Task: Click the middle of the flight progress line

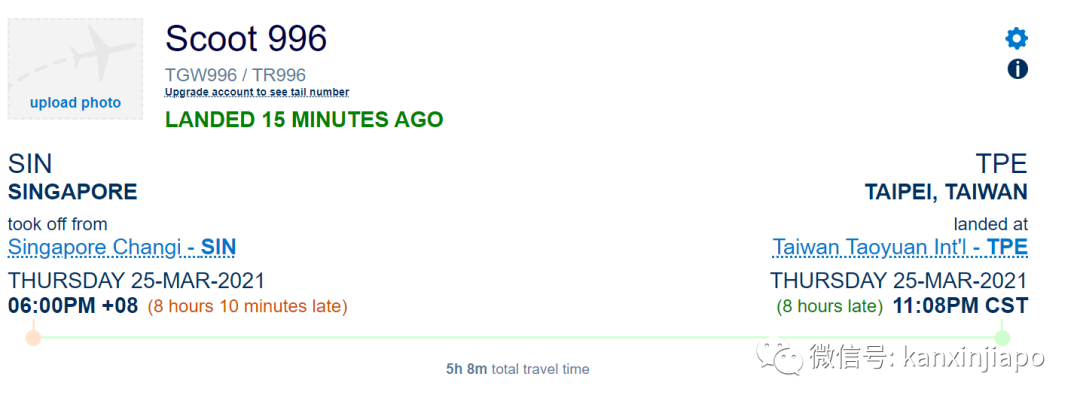Action: click(517, 337)
